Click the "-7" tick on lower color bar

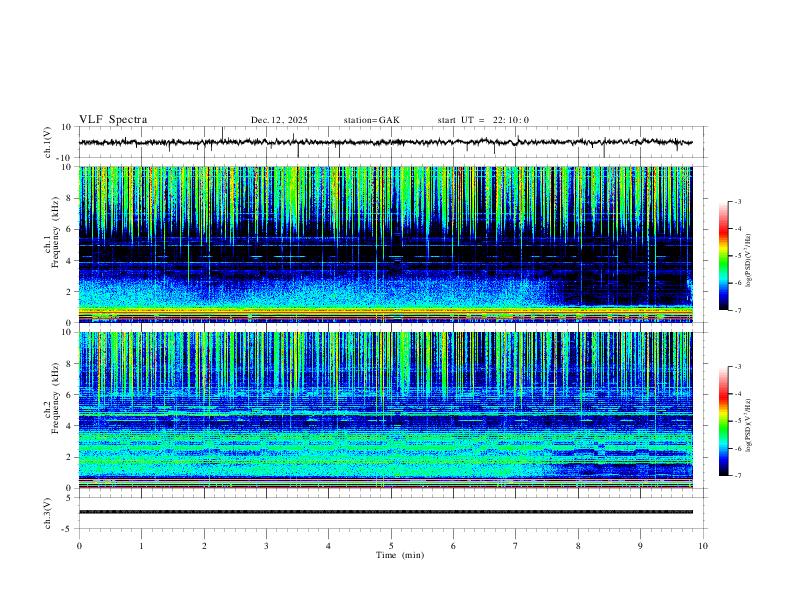738,476
